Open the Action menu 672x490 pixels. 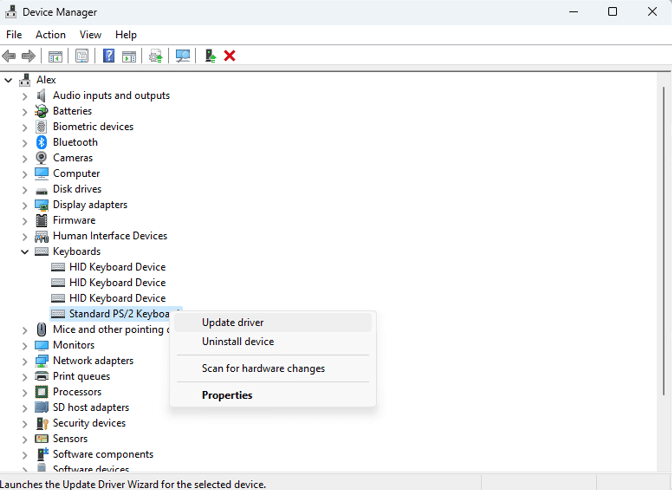click(x=50, y=34)
